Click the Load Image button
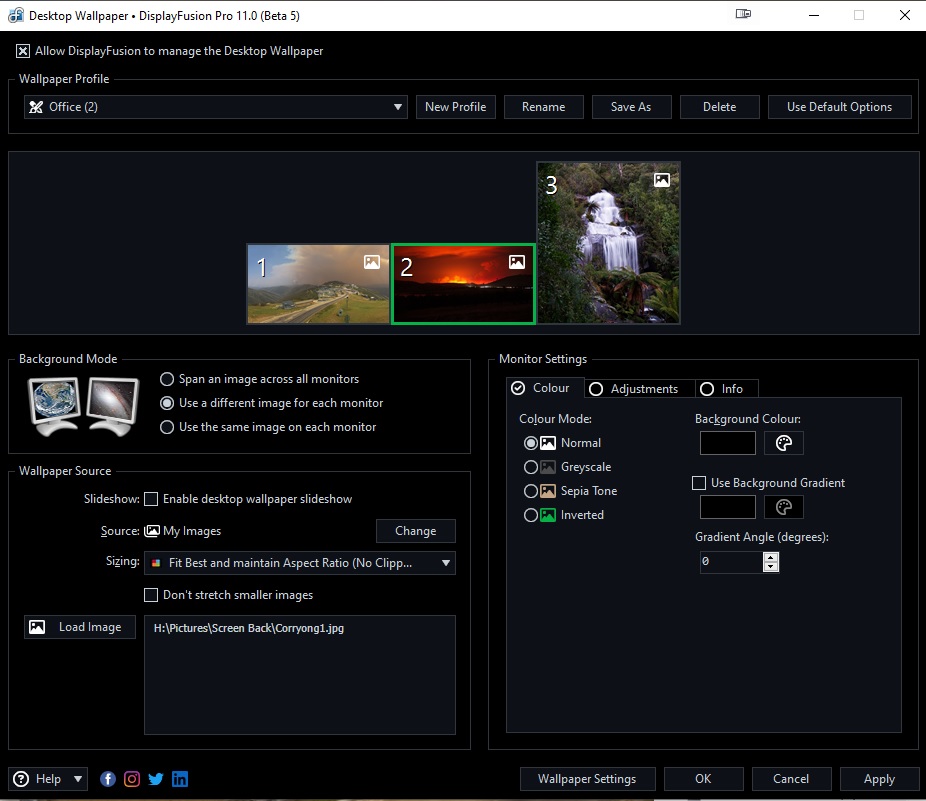Image resolution: width=926 pixels, height=801 pixels. pyautogui.click(x=80, y=627)
